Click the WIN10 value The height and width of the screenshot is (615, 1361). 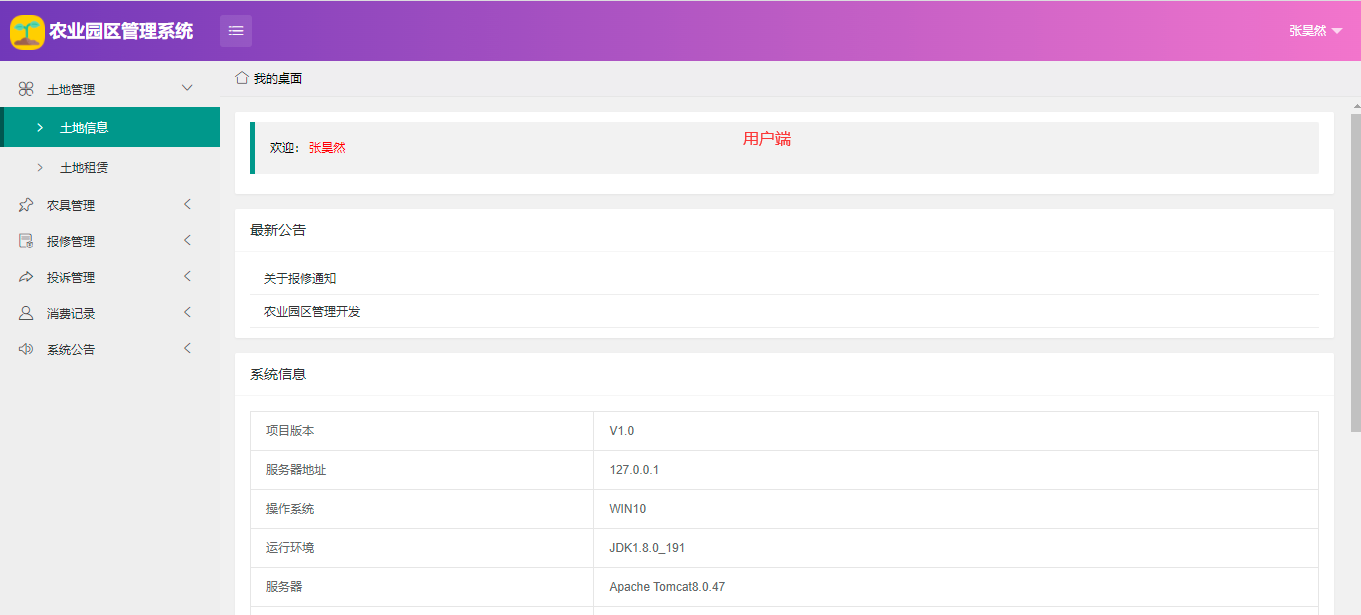pos(628,509)
